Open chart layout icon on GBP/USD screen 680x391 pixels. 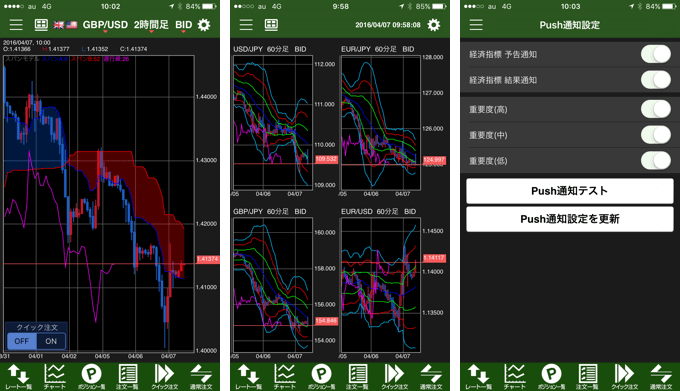[41, 25]
